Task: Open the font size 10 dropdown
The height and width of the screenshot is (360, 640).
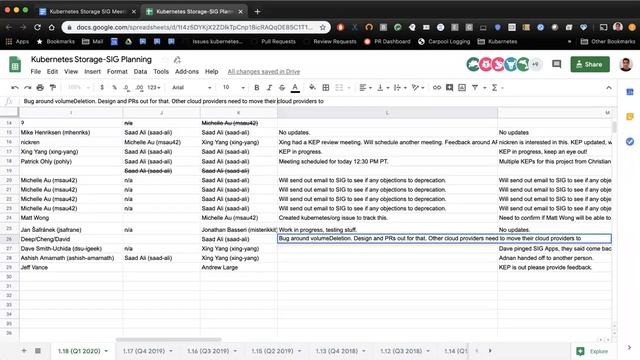Action: (x=233, y=87)
